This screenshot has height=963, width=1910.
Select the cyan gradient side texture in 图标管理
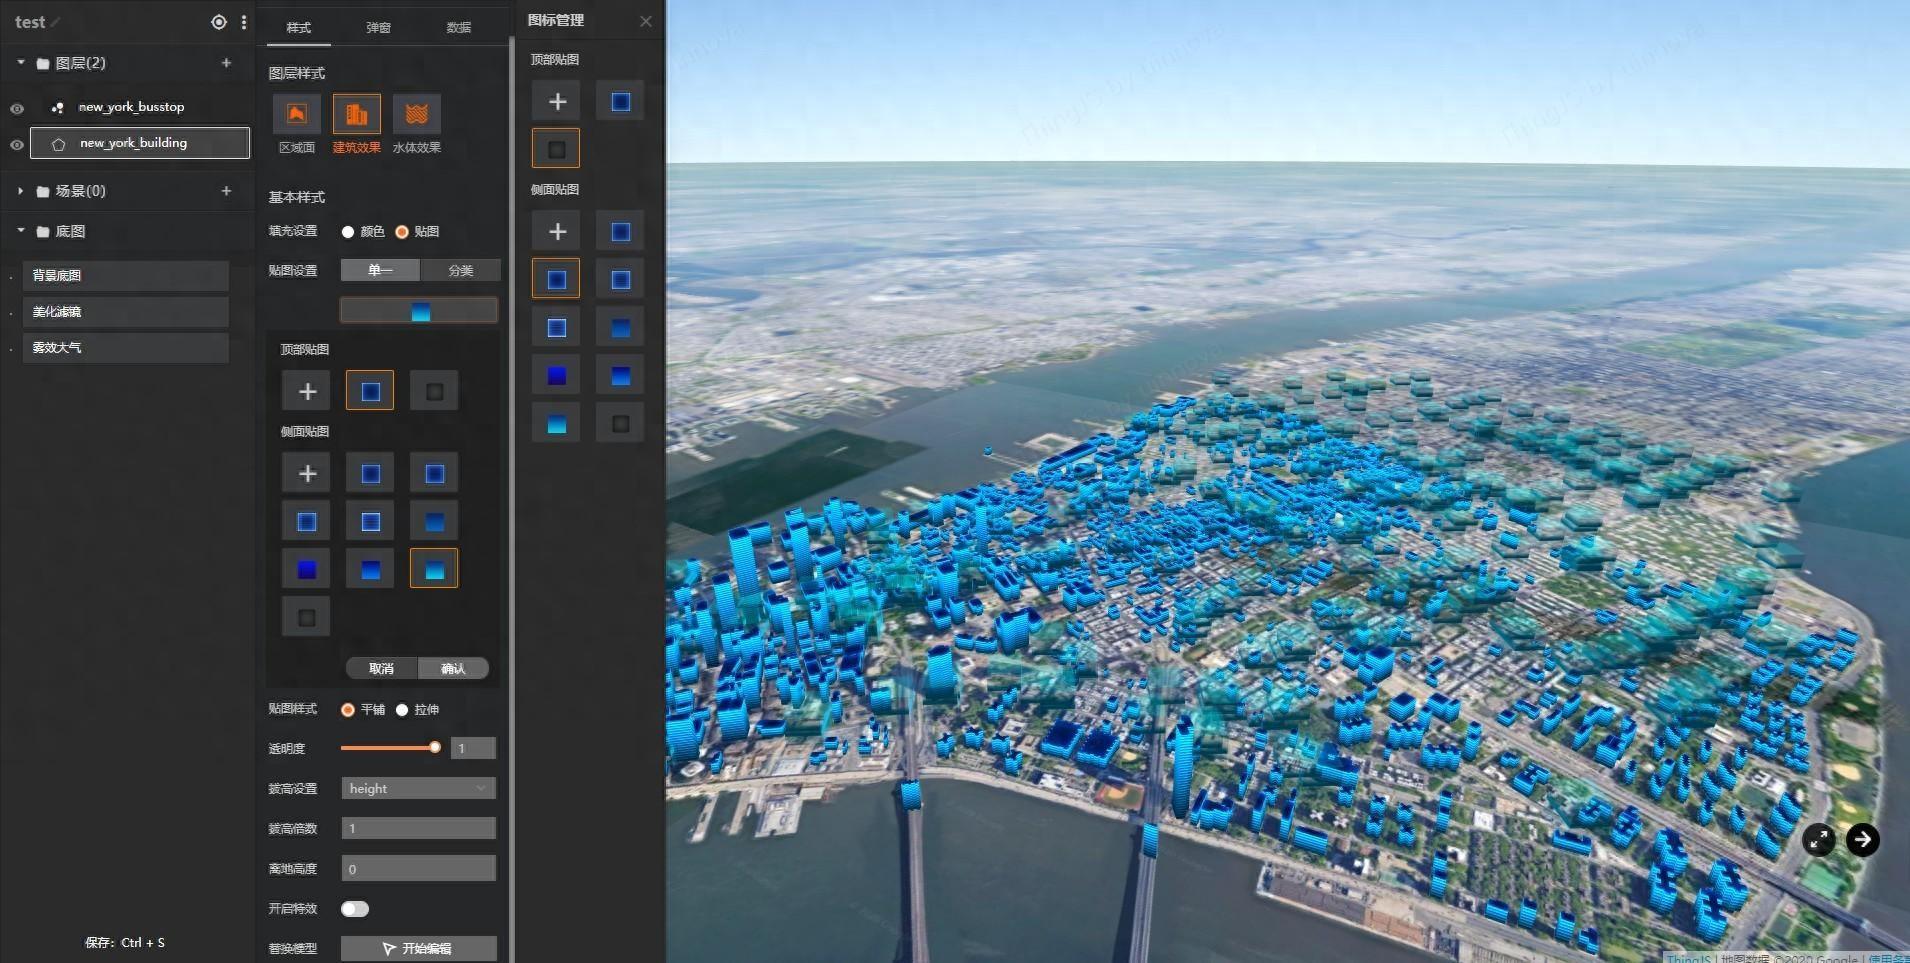click(557, 424)
